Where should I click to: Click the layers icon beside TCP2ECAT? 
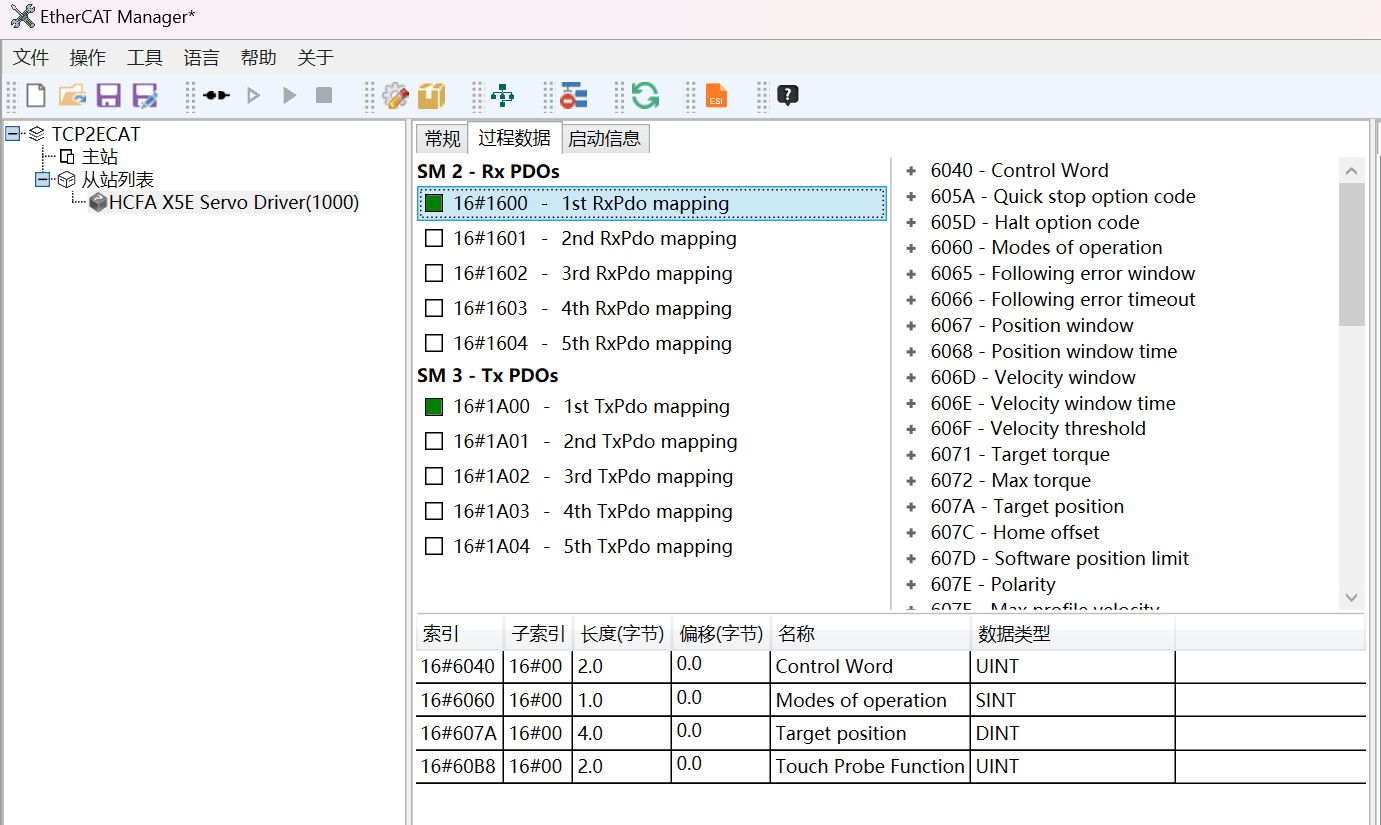(37, 133)
